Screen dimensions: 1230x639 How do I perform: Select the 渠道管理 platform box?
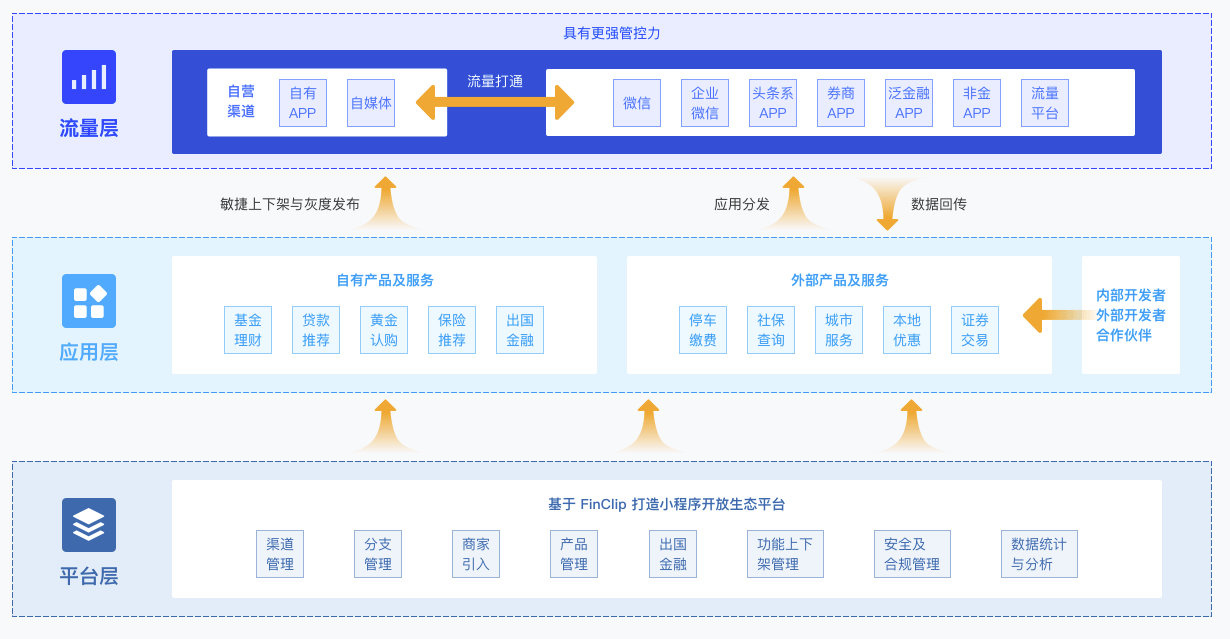280,554
